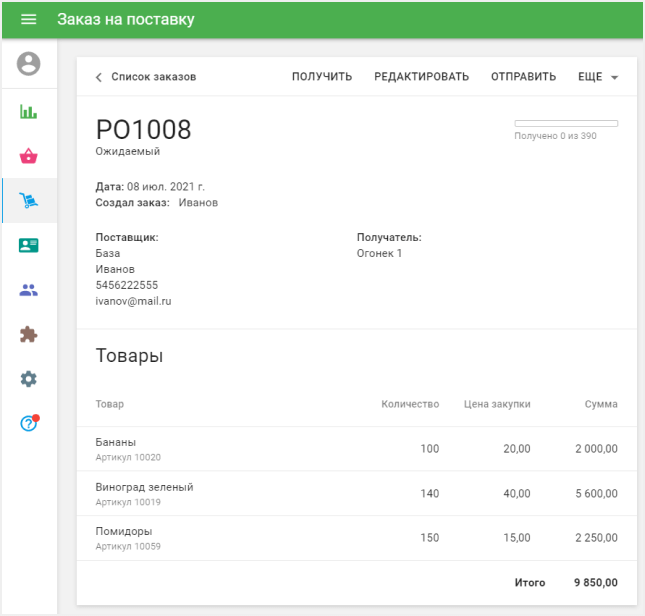The height and width of the screenshot is (616, 645).
Task: Open the pink shopping basket icon
Action: tap(29, 156)
